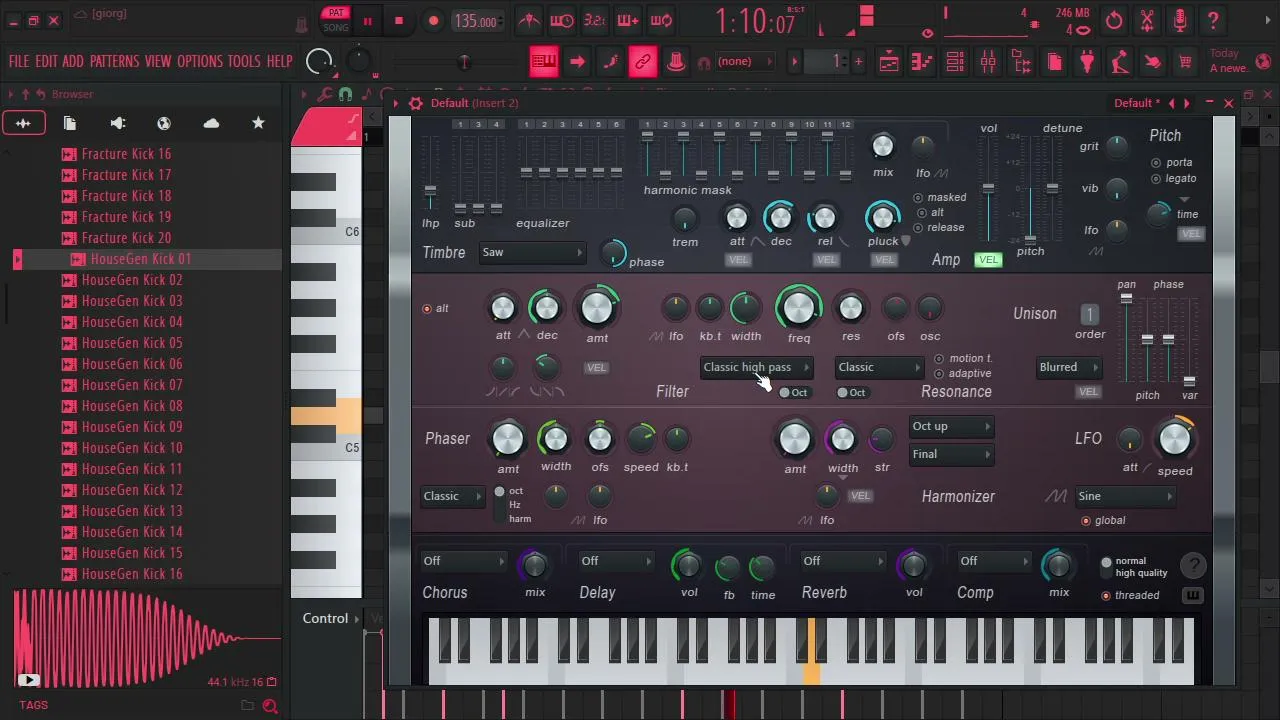Toggle Harmor keyboard icon below help button
Screen dimensions: 1280x720
click(1193, 596)
